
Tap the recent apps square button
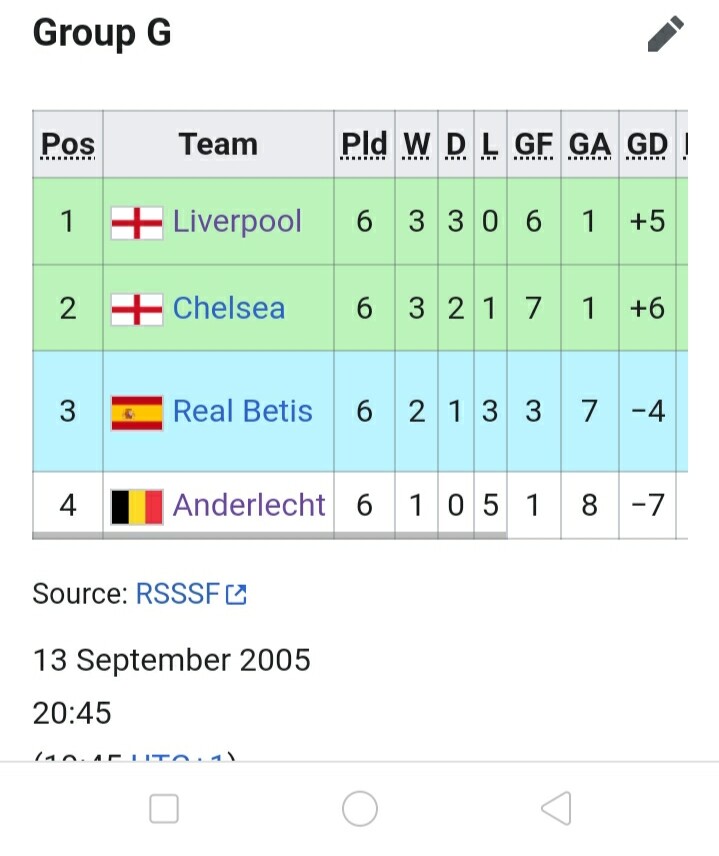point(164,809)
